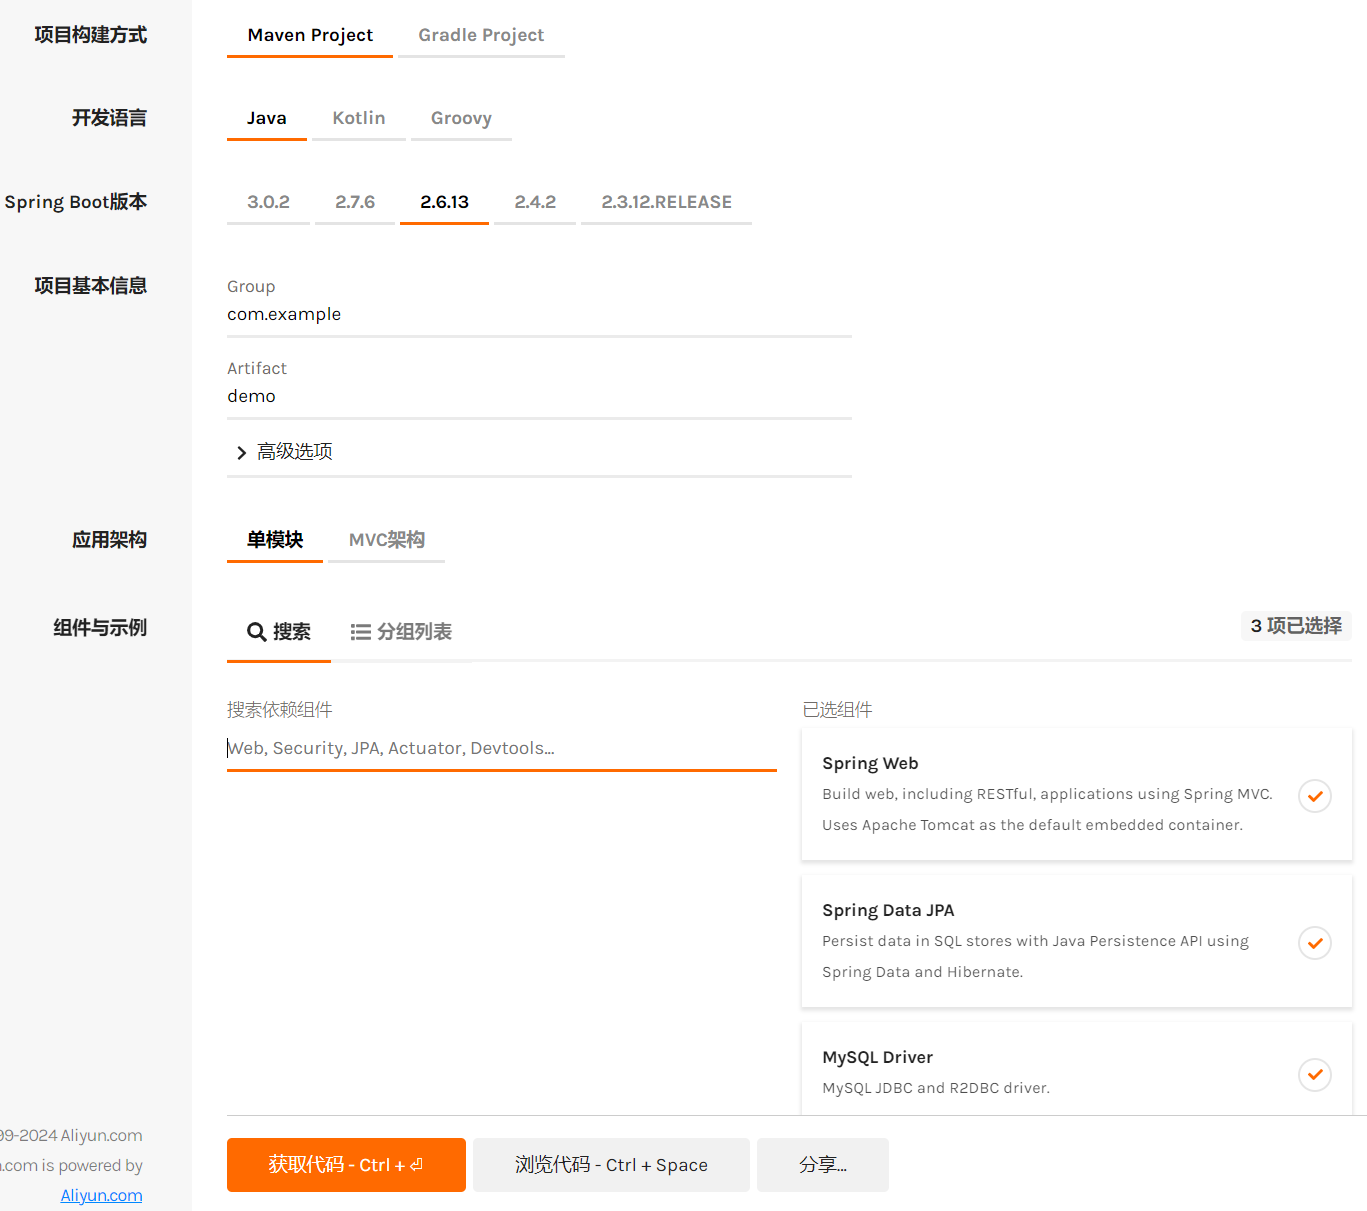1367x1211 pixels.
Task: Switch to the Gradle Project tab
Action: 481,35
